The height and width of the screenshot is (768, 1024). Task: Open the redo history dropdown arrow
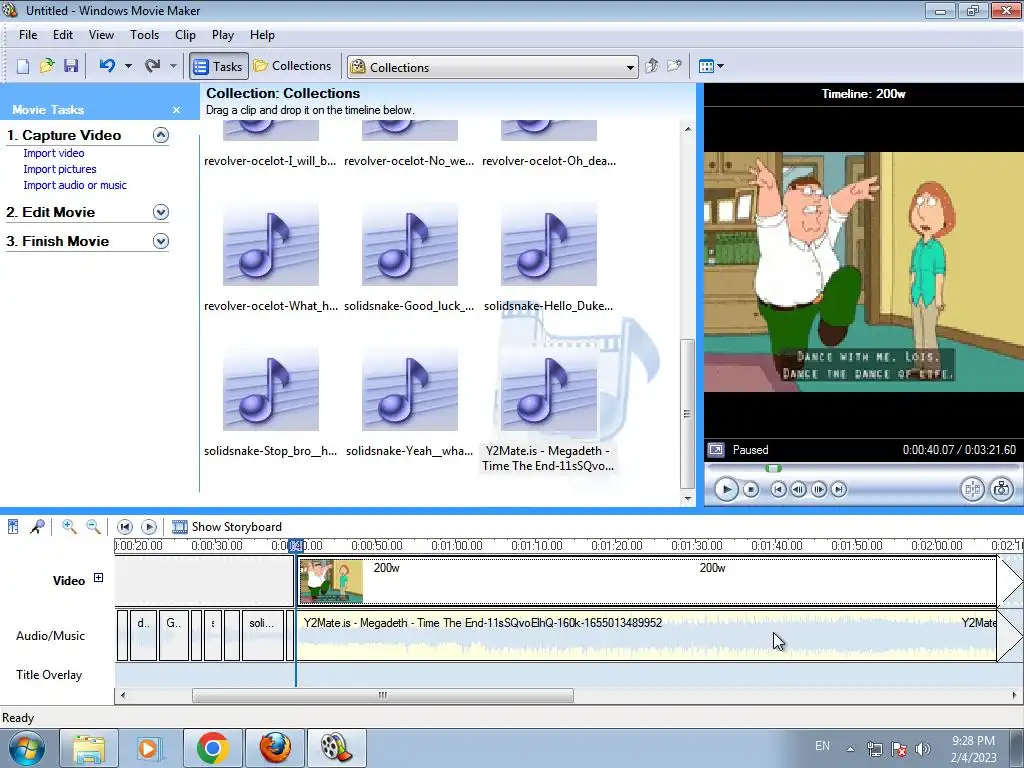click(x=173, y=66)
